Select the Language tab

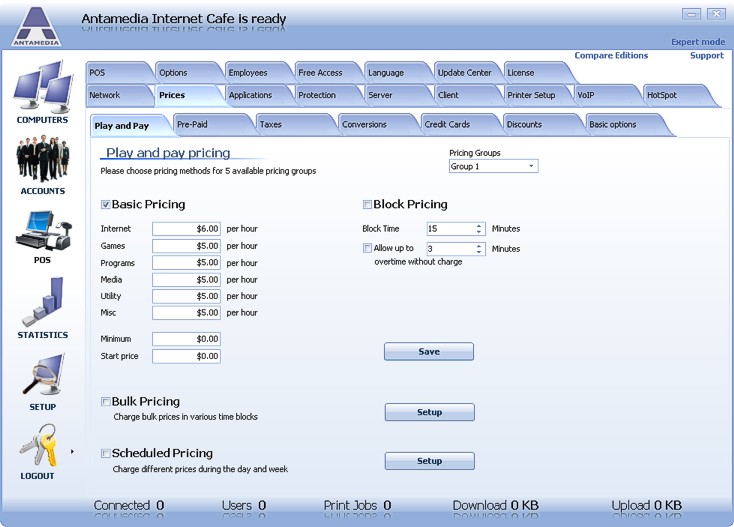pos(396,73)
